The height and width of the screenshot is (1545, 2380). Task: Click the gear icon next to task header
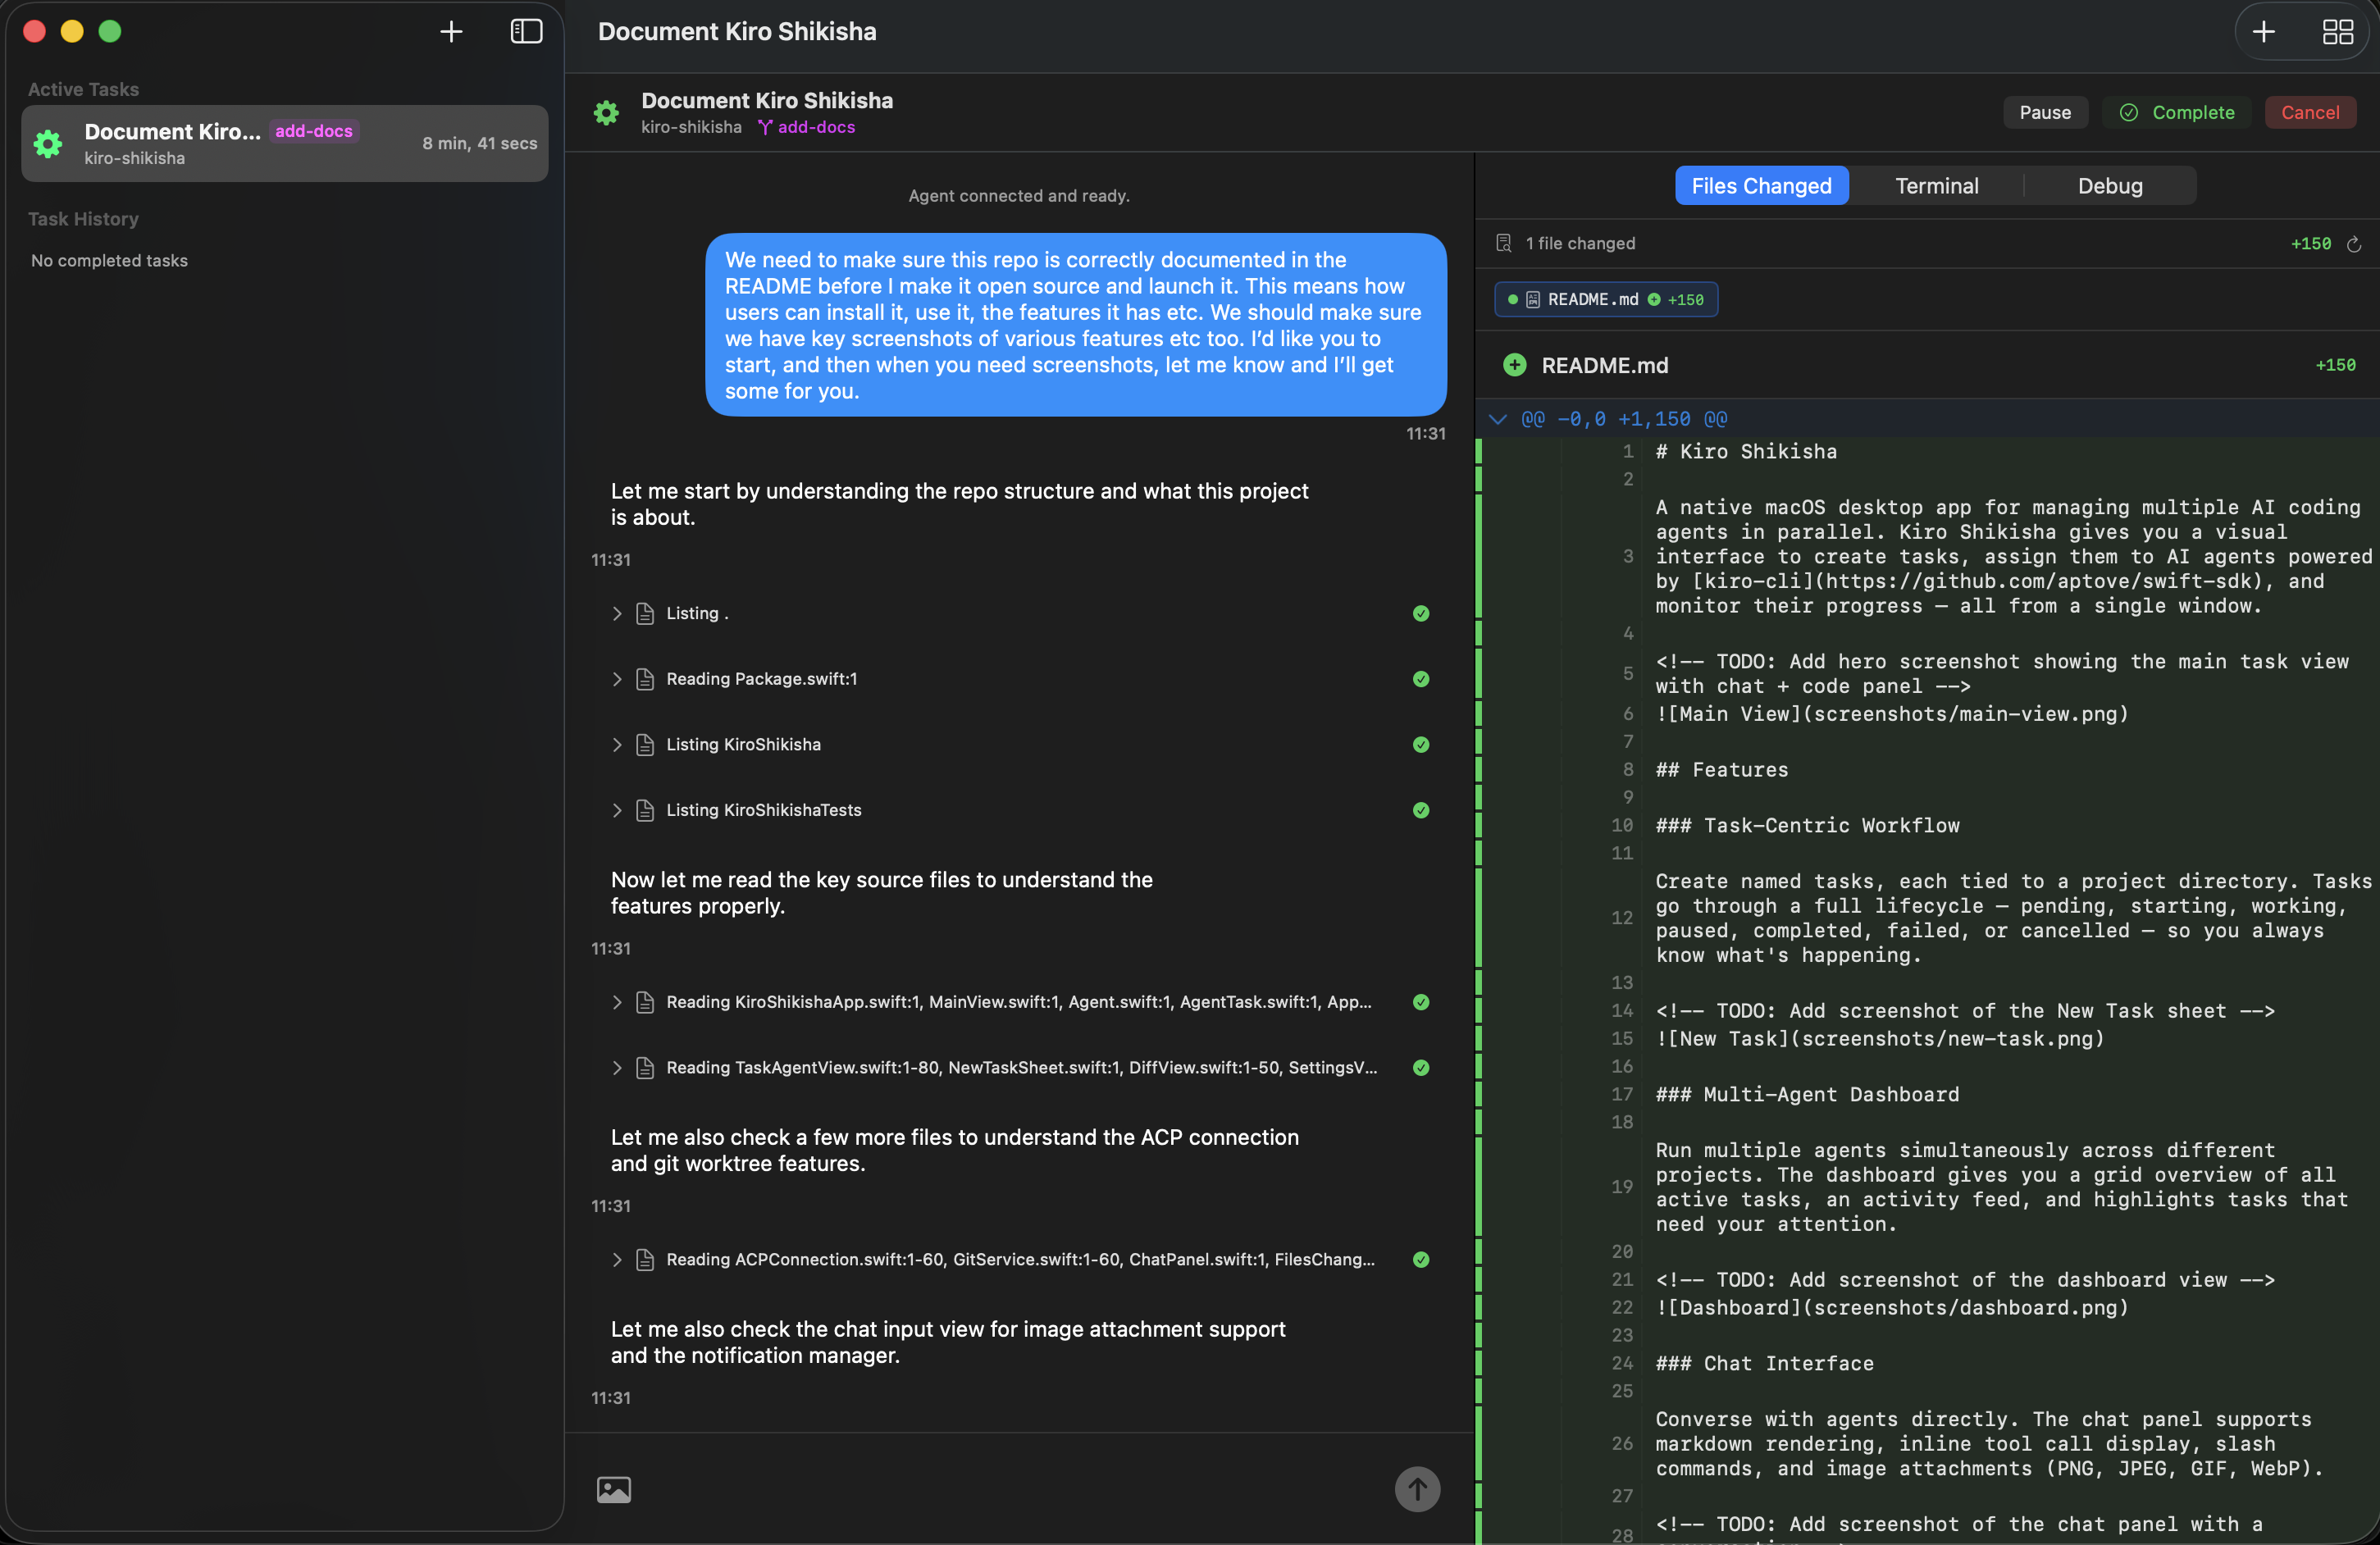[606, 113]
